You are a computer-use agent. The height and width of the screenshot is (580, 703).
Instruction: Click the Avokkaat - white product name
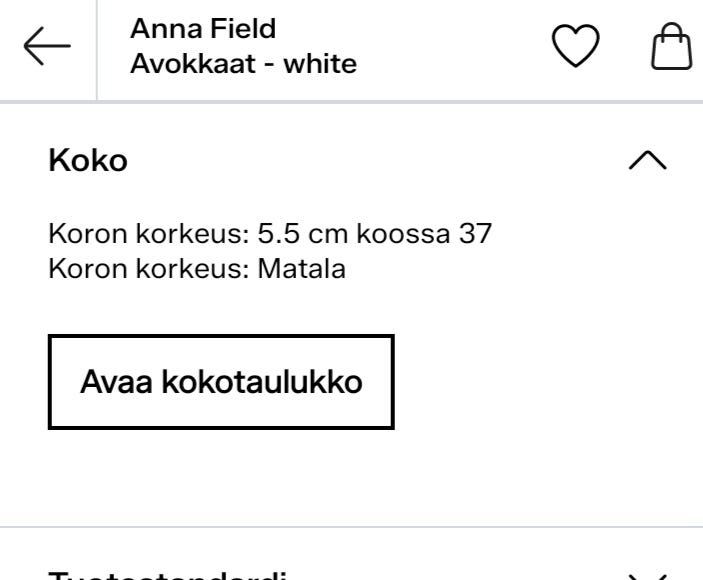pos(243,64)
